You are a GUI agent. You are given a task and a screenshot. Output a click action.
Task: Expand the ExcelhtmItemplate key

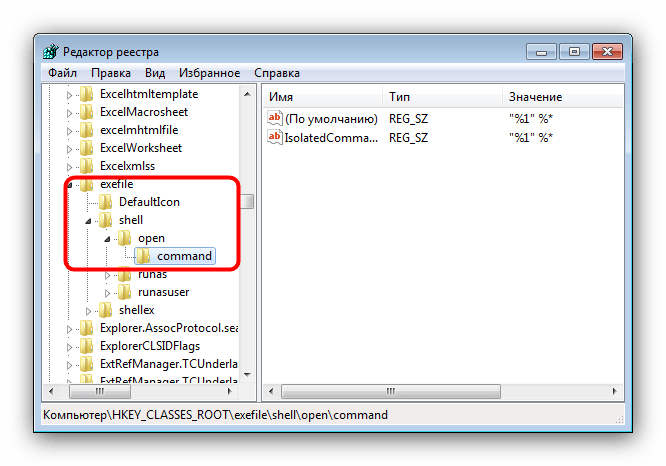pyautogui.click(x=70, y=95)
